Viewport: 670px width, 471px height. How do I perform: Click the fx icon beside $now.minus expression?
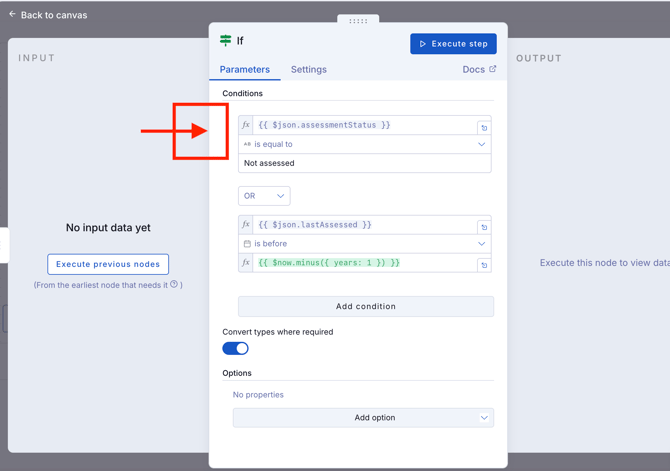point(246,263)
